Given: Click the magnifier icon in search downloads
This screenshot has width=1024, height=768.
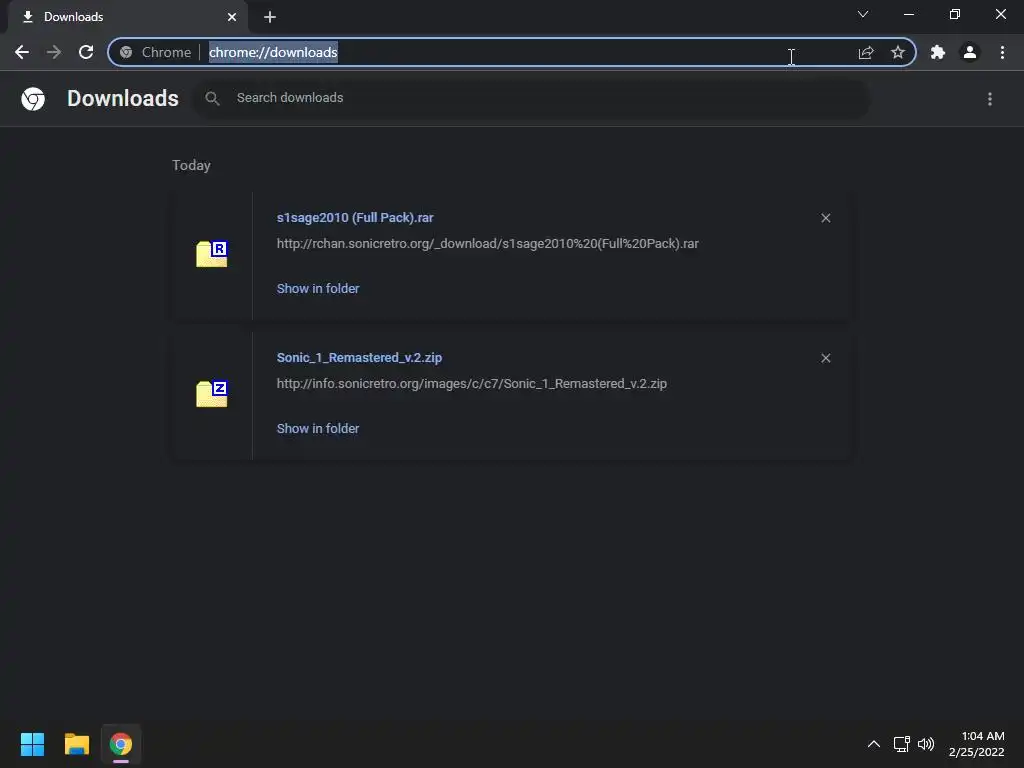Looking at the screenshot, I should tap(212, 99).
